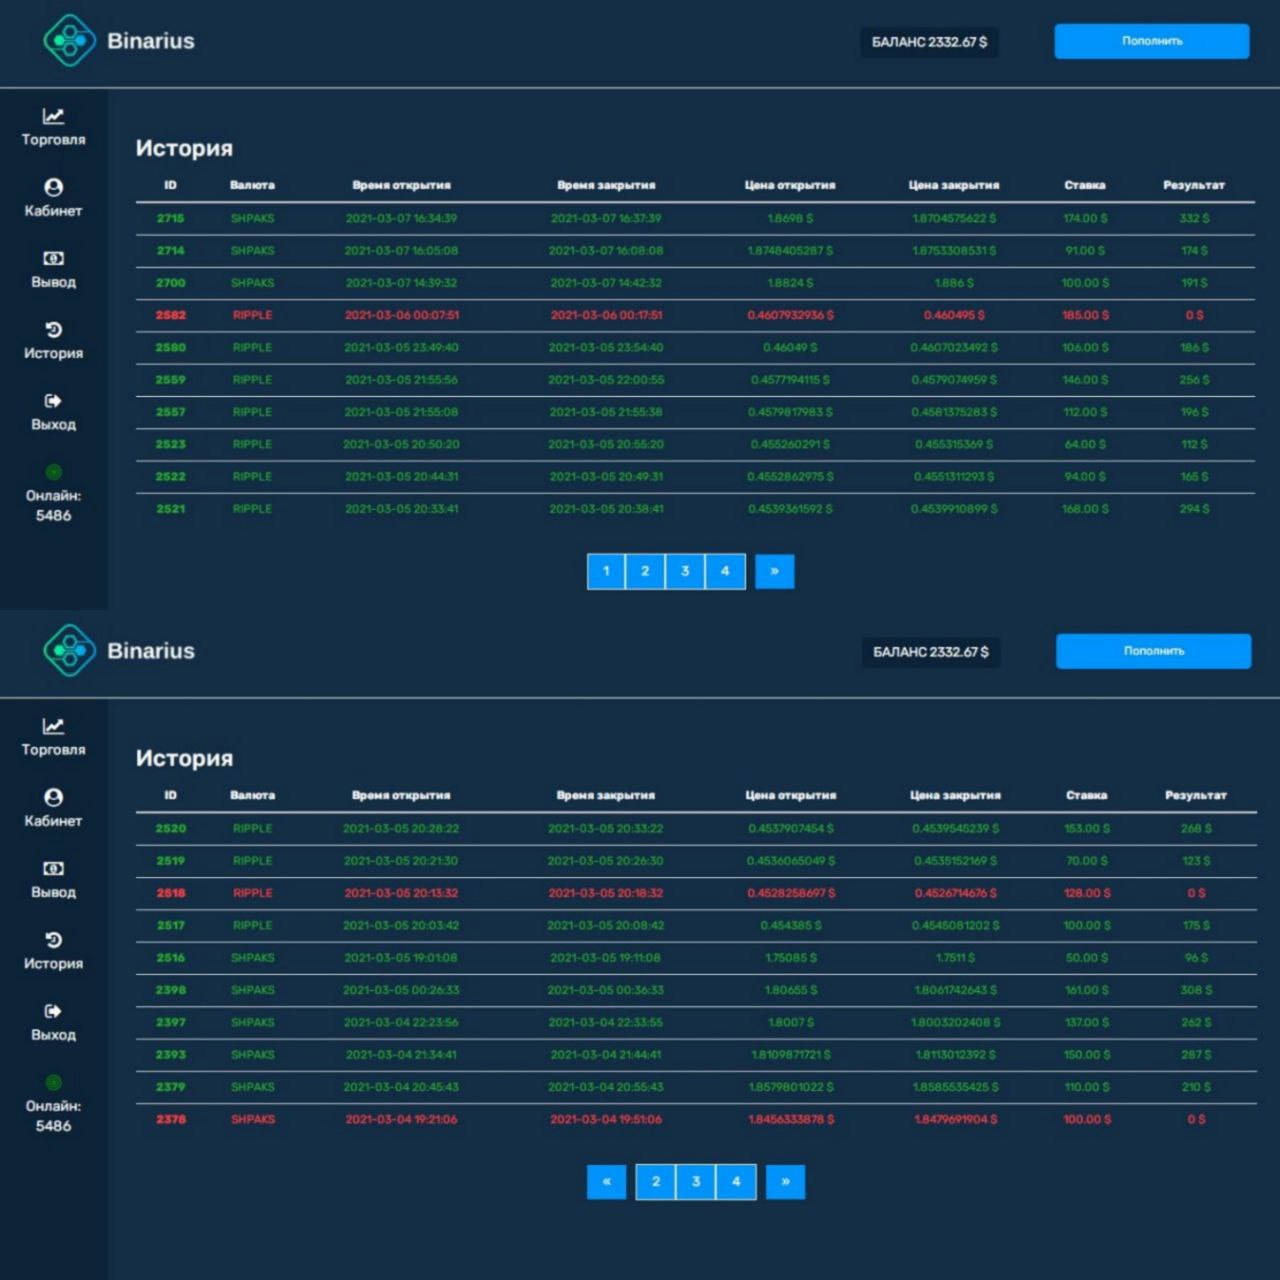
Task: Select trade ID 2520
Action: tap(170, 828)
